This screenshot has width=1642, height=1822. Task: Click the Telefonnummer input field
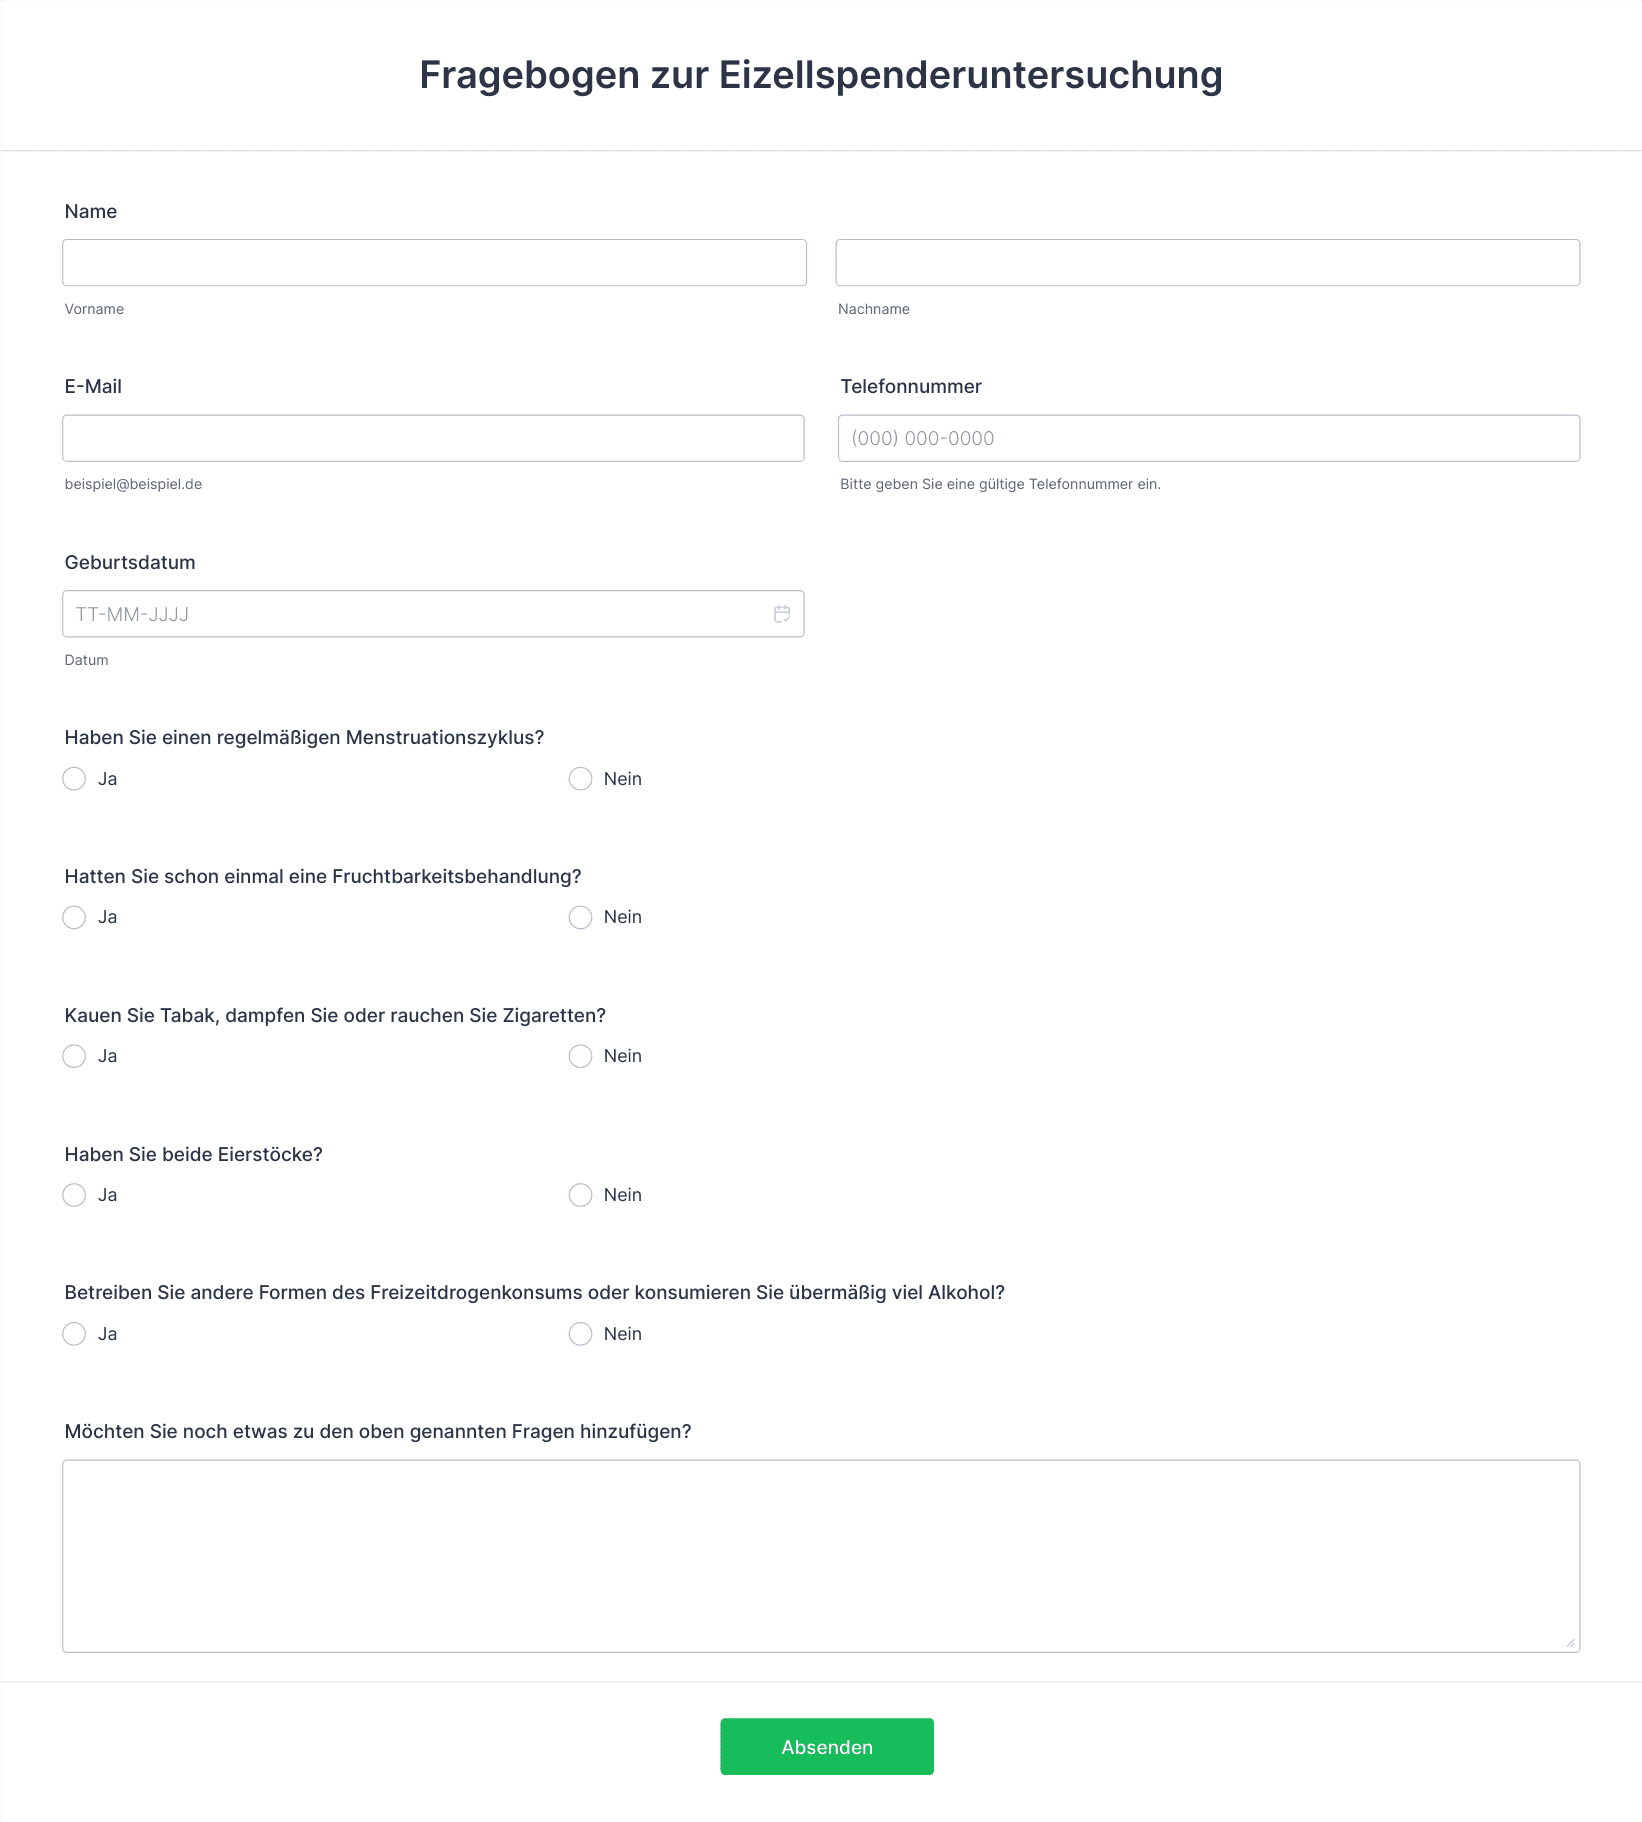tap(1208, 438)
